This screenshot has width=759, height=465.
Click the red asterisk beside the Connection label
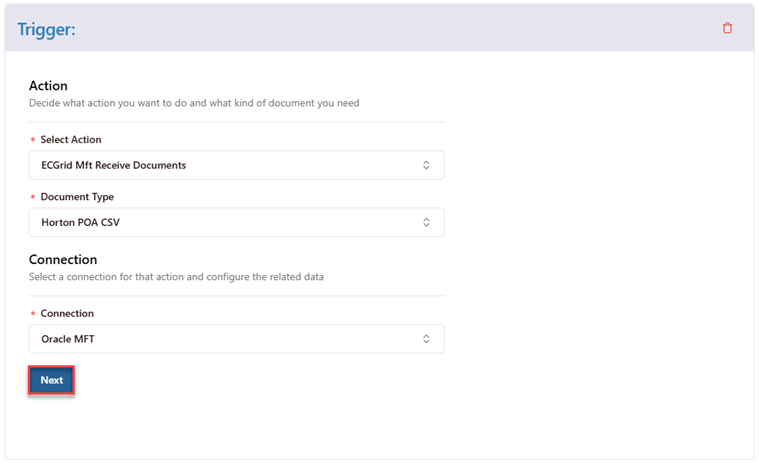[33, 314]
